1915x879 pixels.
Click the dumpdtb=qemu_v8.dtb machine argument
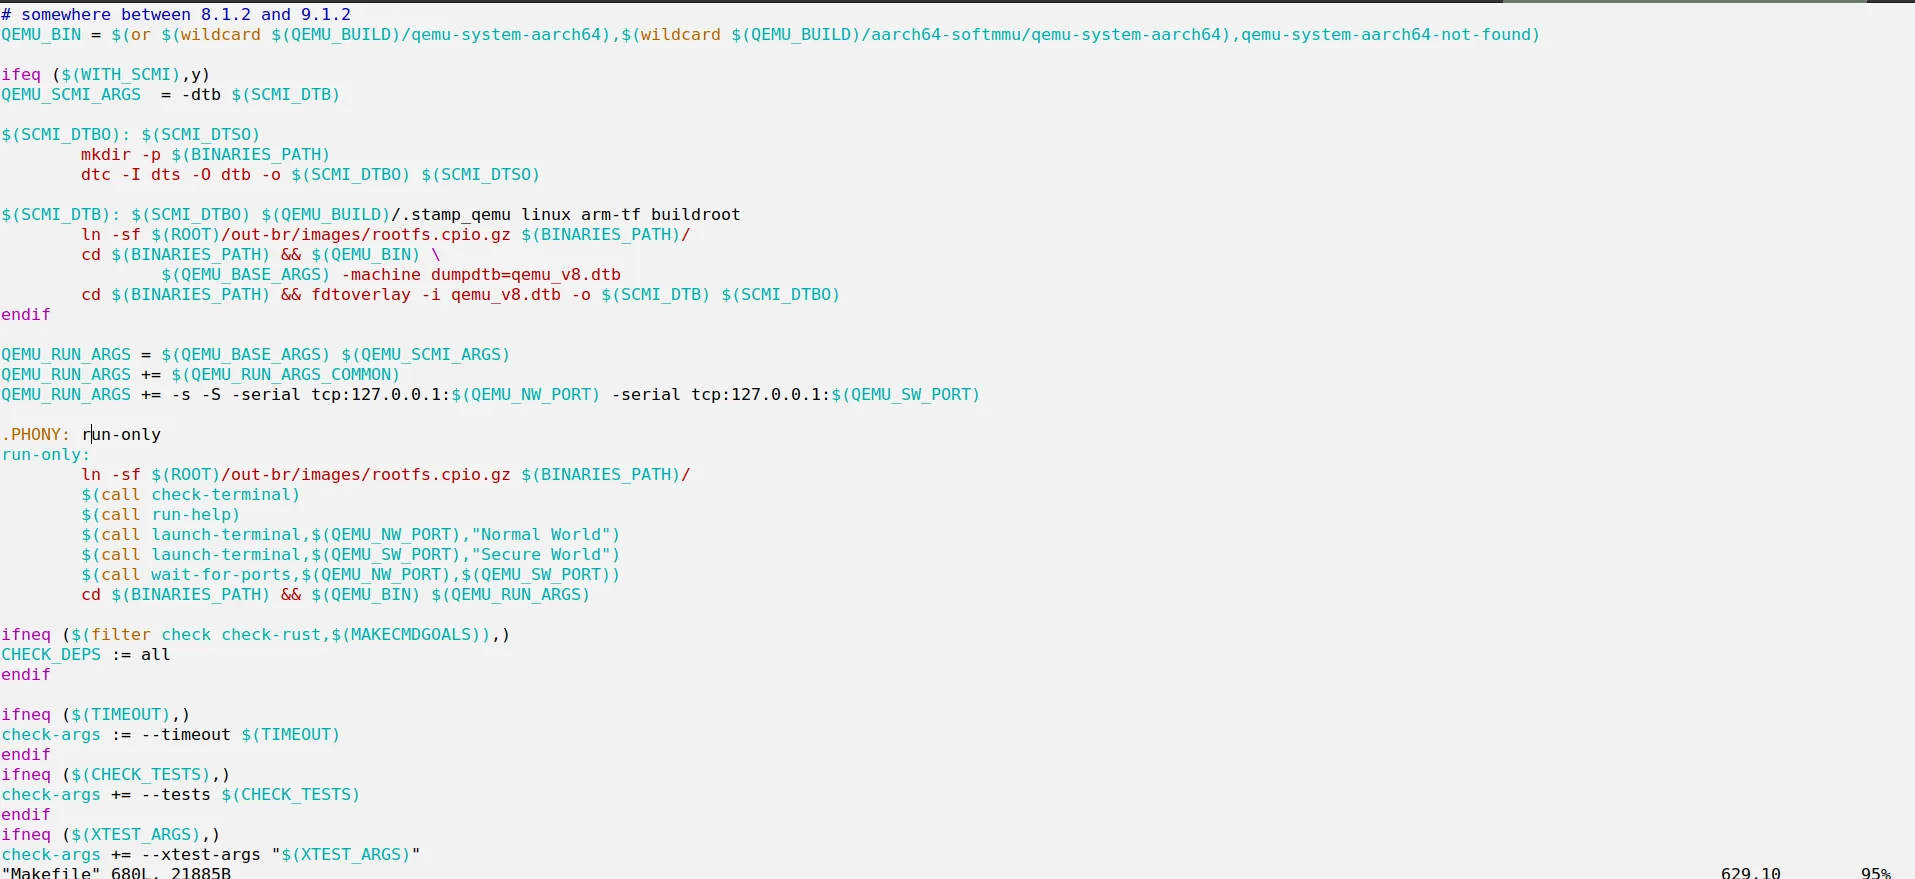pos(526,275)
